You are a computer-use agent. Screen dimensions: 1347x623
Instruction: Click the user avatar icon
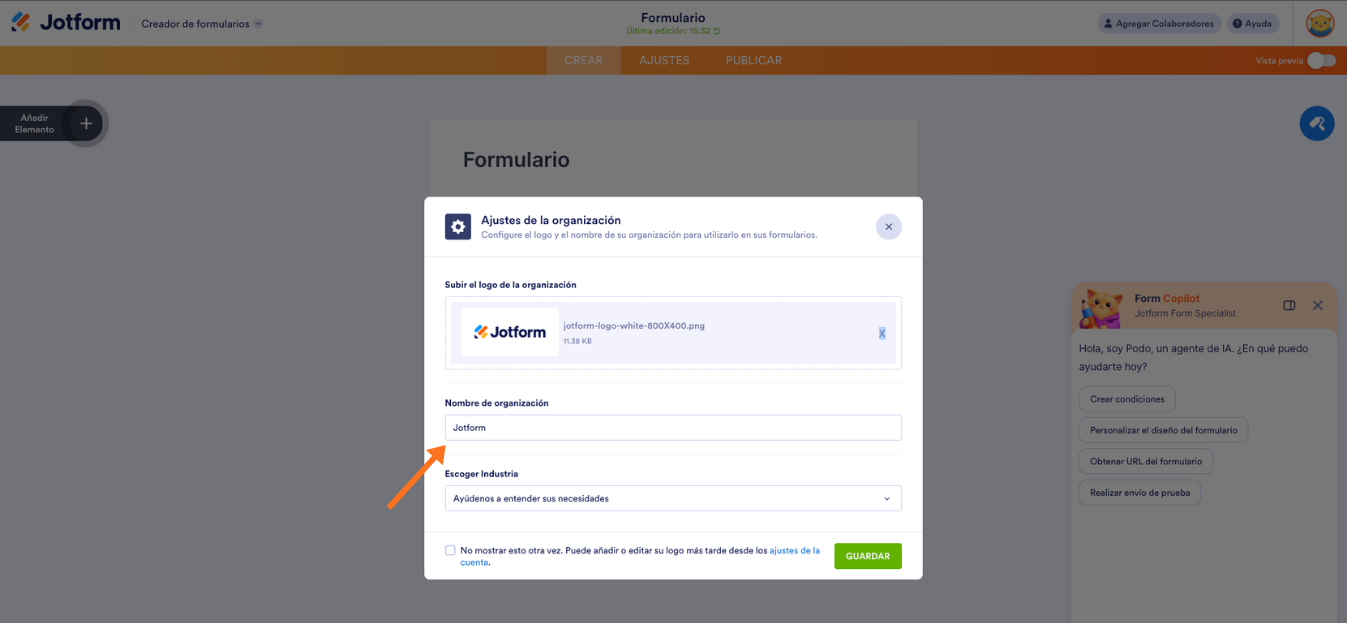[1320, 23]
